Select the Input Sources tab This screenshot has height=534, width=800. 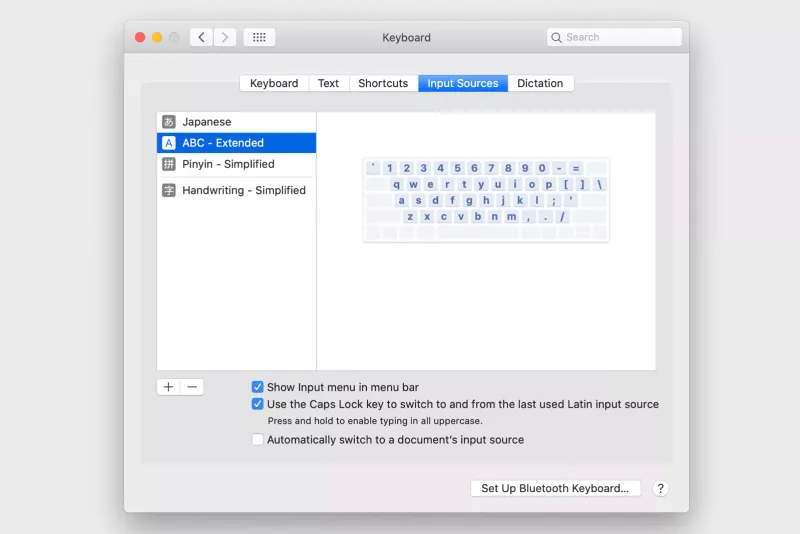point(463,83)
